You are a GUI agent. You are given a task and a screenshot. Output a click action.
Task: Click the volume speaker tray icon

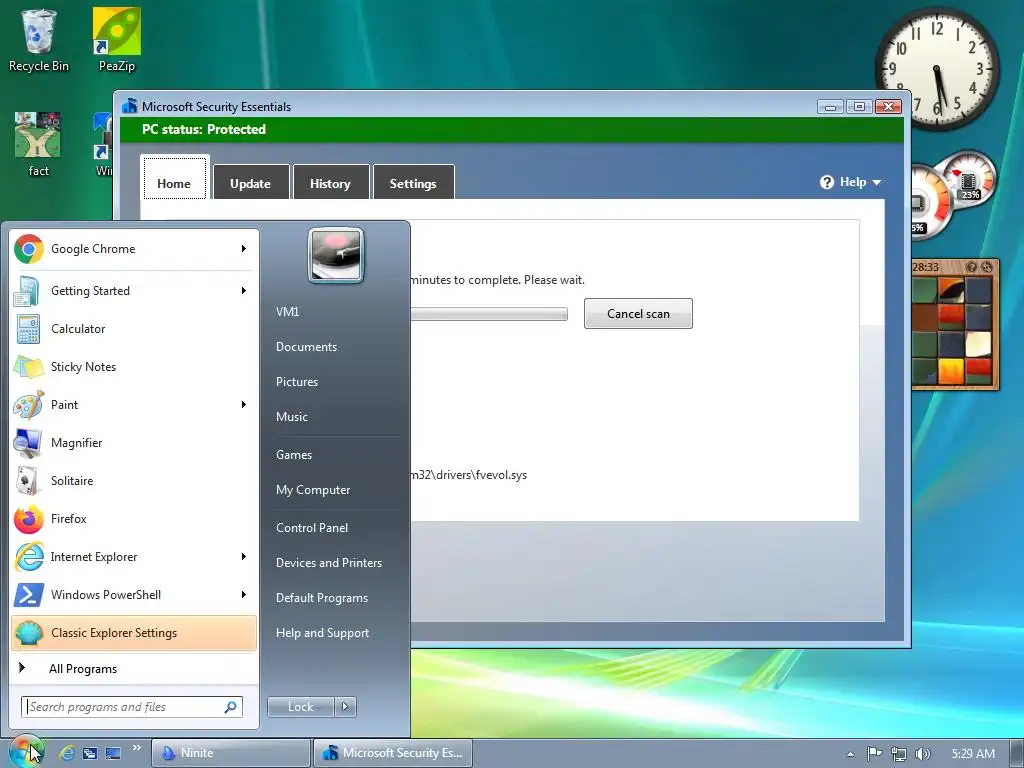point(922,754)
